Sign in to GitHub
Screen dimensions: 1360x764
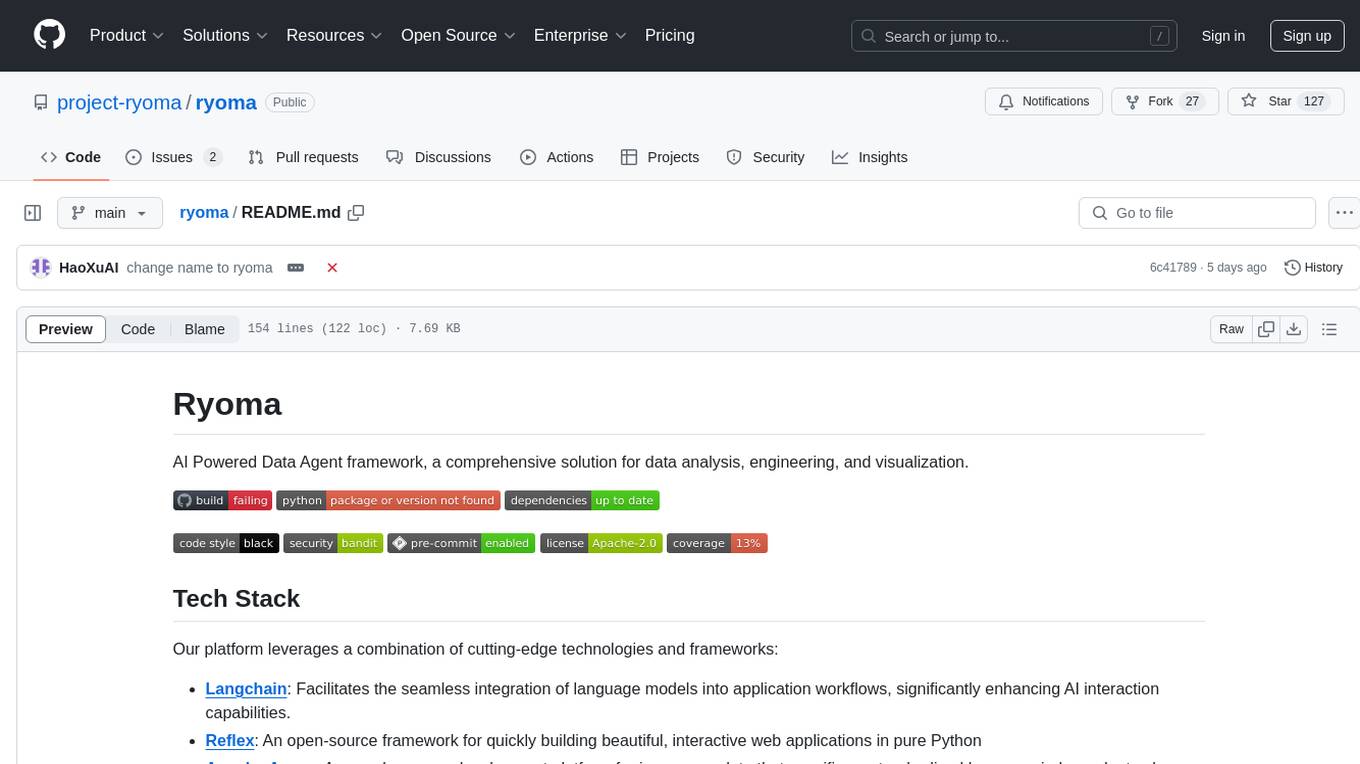[x=1223, y=36]
